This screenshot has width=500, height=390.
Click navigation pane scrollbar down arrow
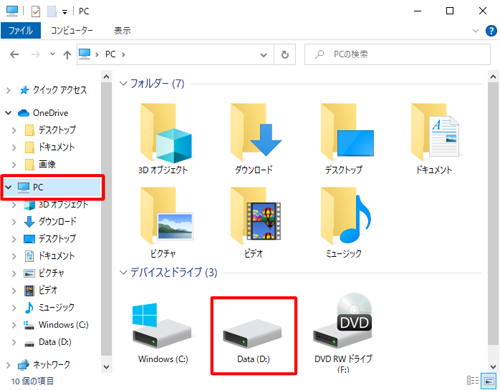pos(106,367)
